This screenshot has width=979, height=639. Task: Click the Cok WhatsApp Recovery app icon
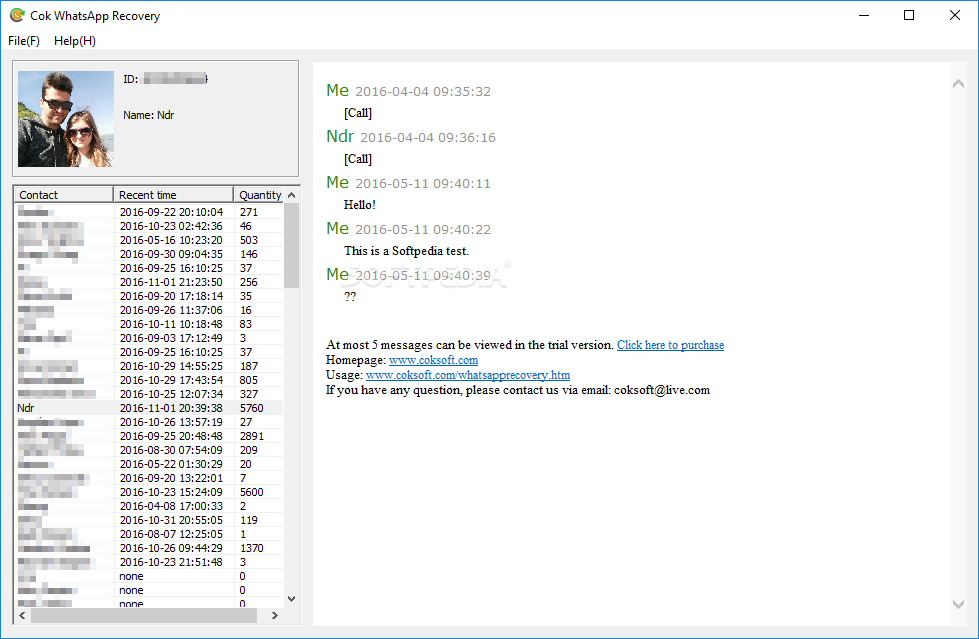(17, 15)
